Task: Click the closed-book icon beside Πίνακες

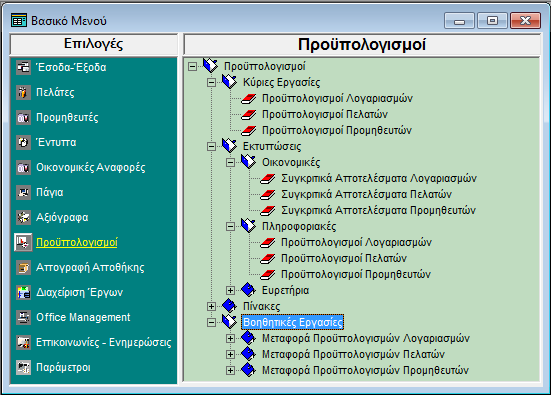Action: click(229, 305)
